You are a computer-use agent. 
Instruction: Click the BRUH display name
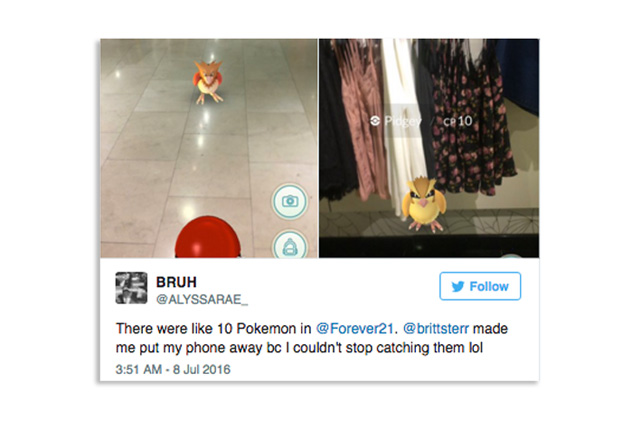click(x=176, y=282)
